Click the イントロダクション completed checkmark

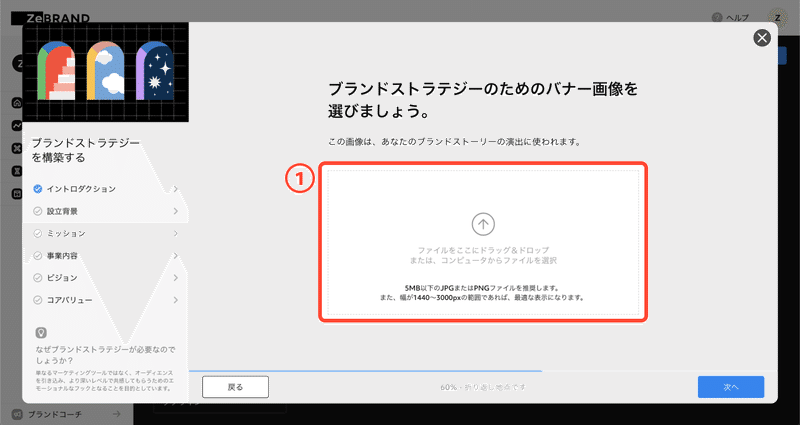(x=37, y=189)
